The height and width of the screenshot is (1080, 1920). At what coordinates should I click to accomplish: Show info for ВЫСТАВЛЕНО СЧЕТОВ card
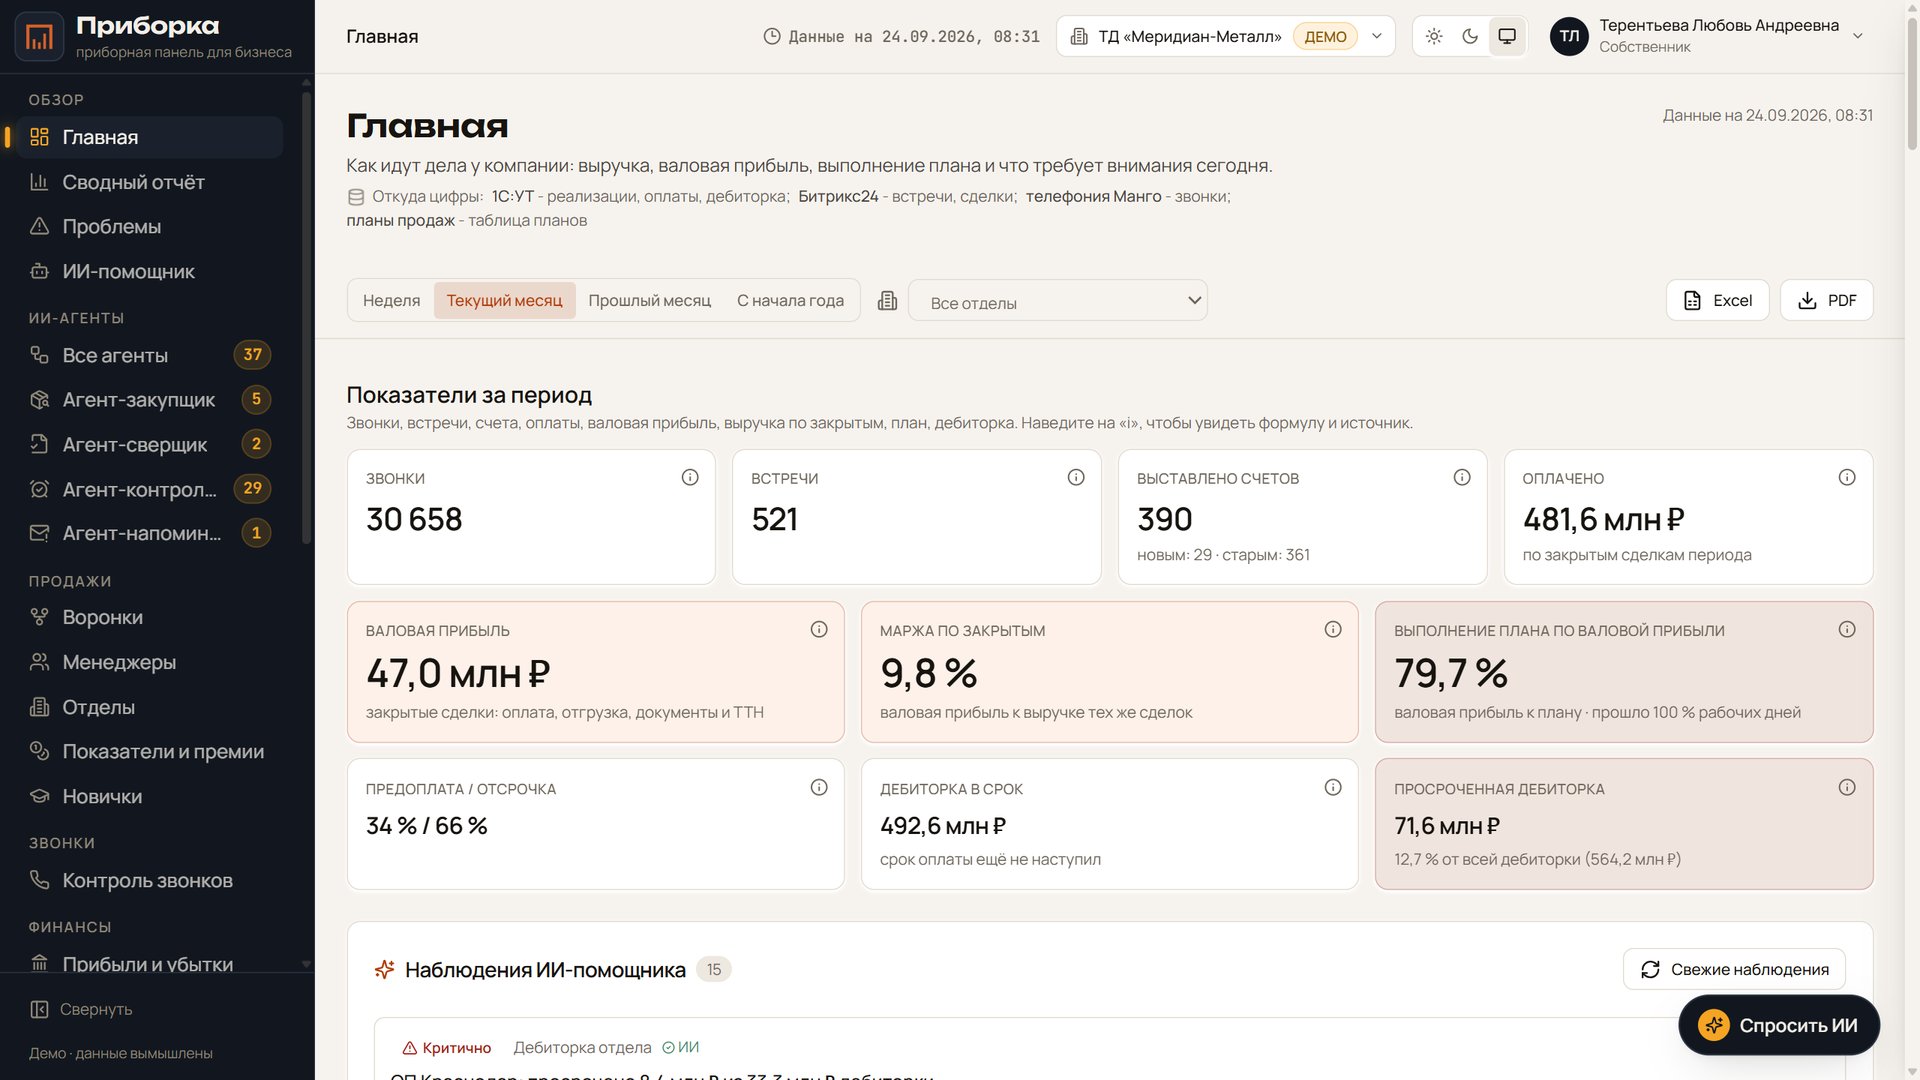[x=1462, y=478]
